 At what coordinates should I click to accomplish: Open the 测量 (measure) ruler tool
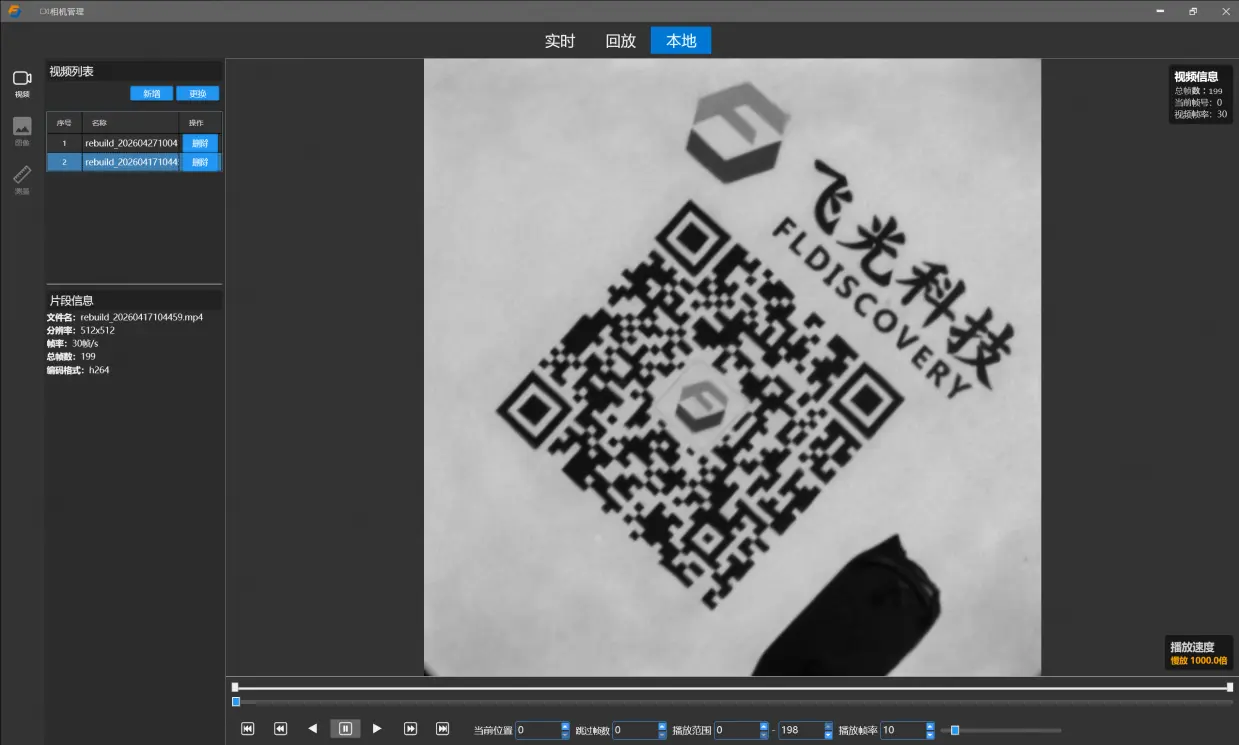pyautogui.click(x=22, y=180)
